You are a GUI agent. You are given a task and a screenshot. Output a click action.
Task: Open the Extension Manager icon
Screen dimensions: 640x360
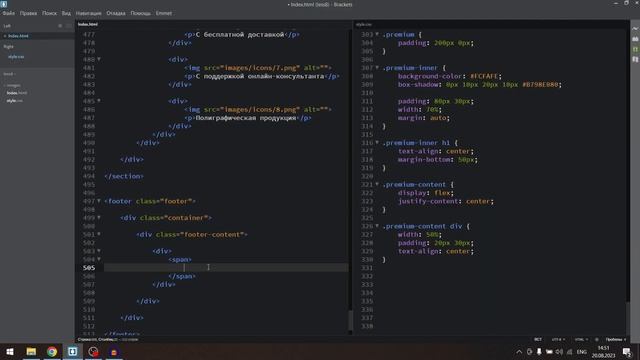635,39
